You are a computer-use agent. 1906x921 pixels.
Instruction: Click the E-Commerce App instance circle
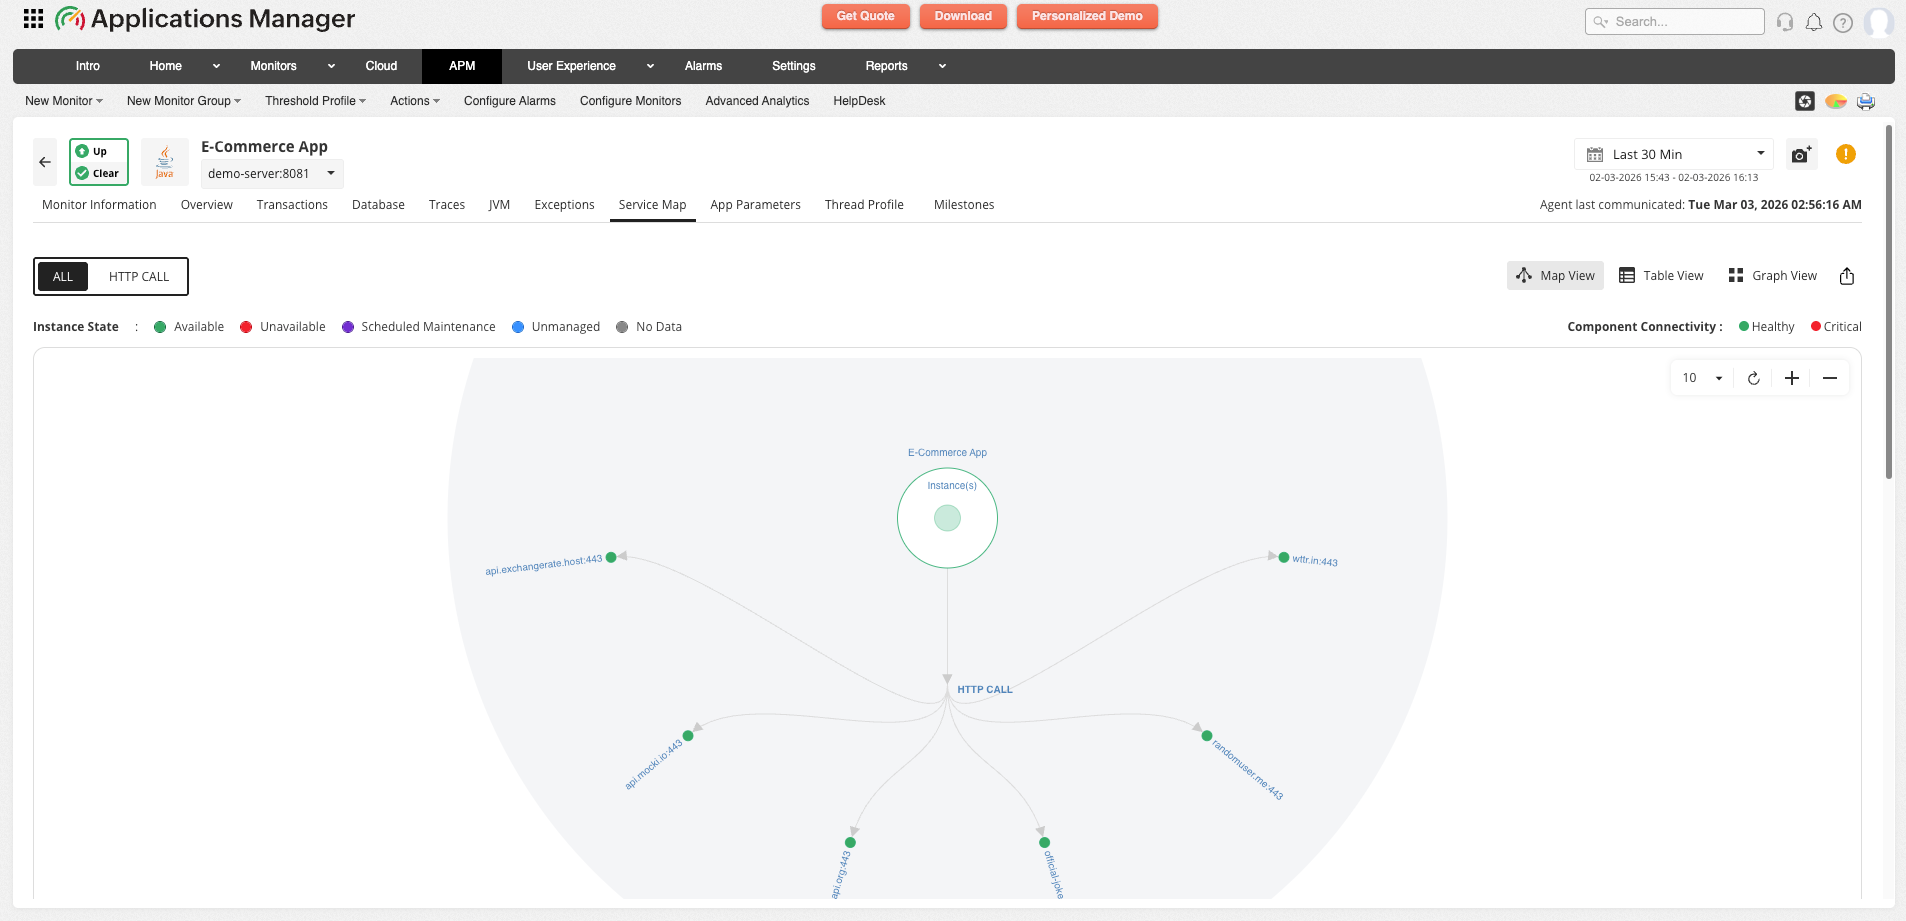(947, 518)
